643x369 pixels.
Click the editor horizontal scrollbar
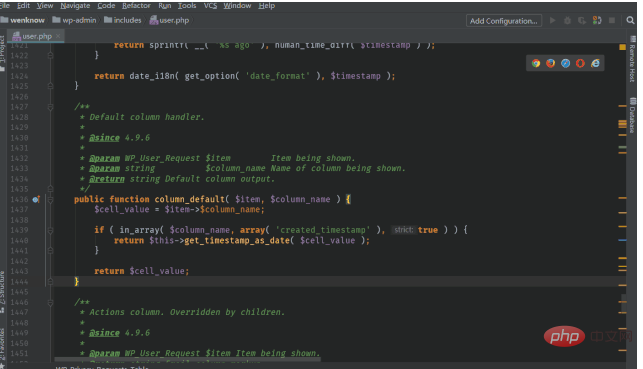click(187, 360)
